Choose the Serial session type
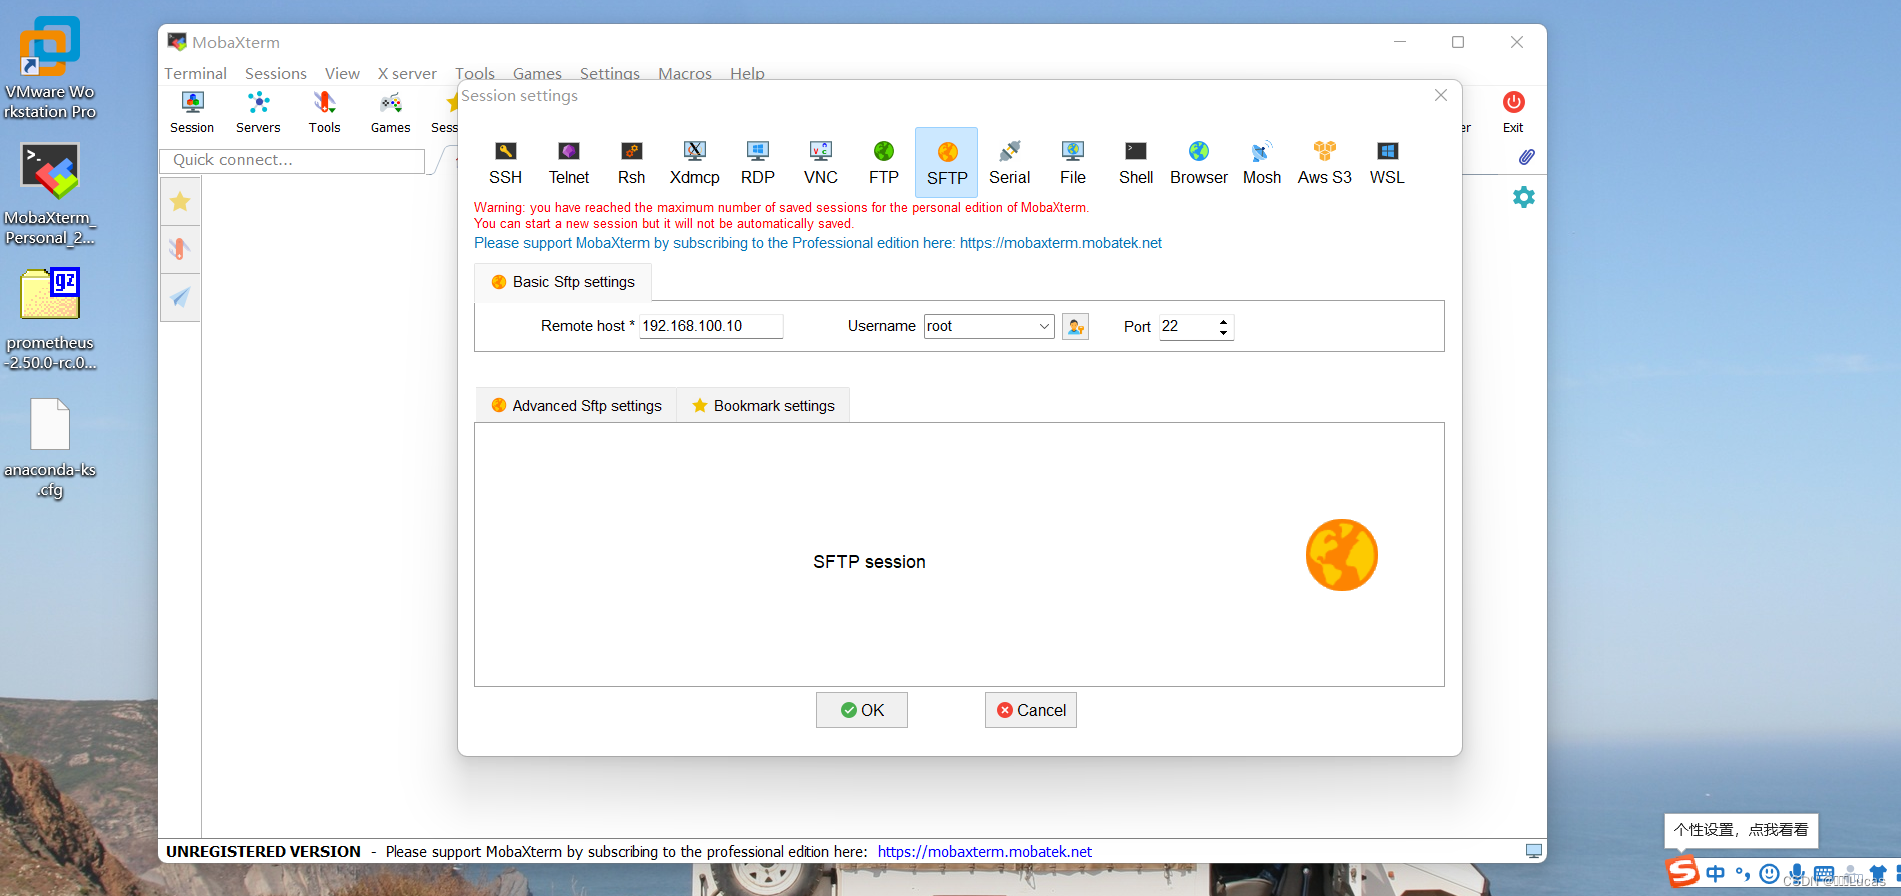This screenshot has height=896, width=1901. (x=1009, y=163)
